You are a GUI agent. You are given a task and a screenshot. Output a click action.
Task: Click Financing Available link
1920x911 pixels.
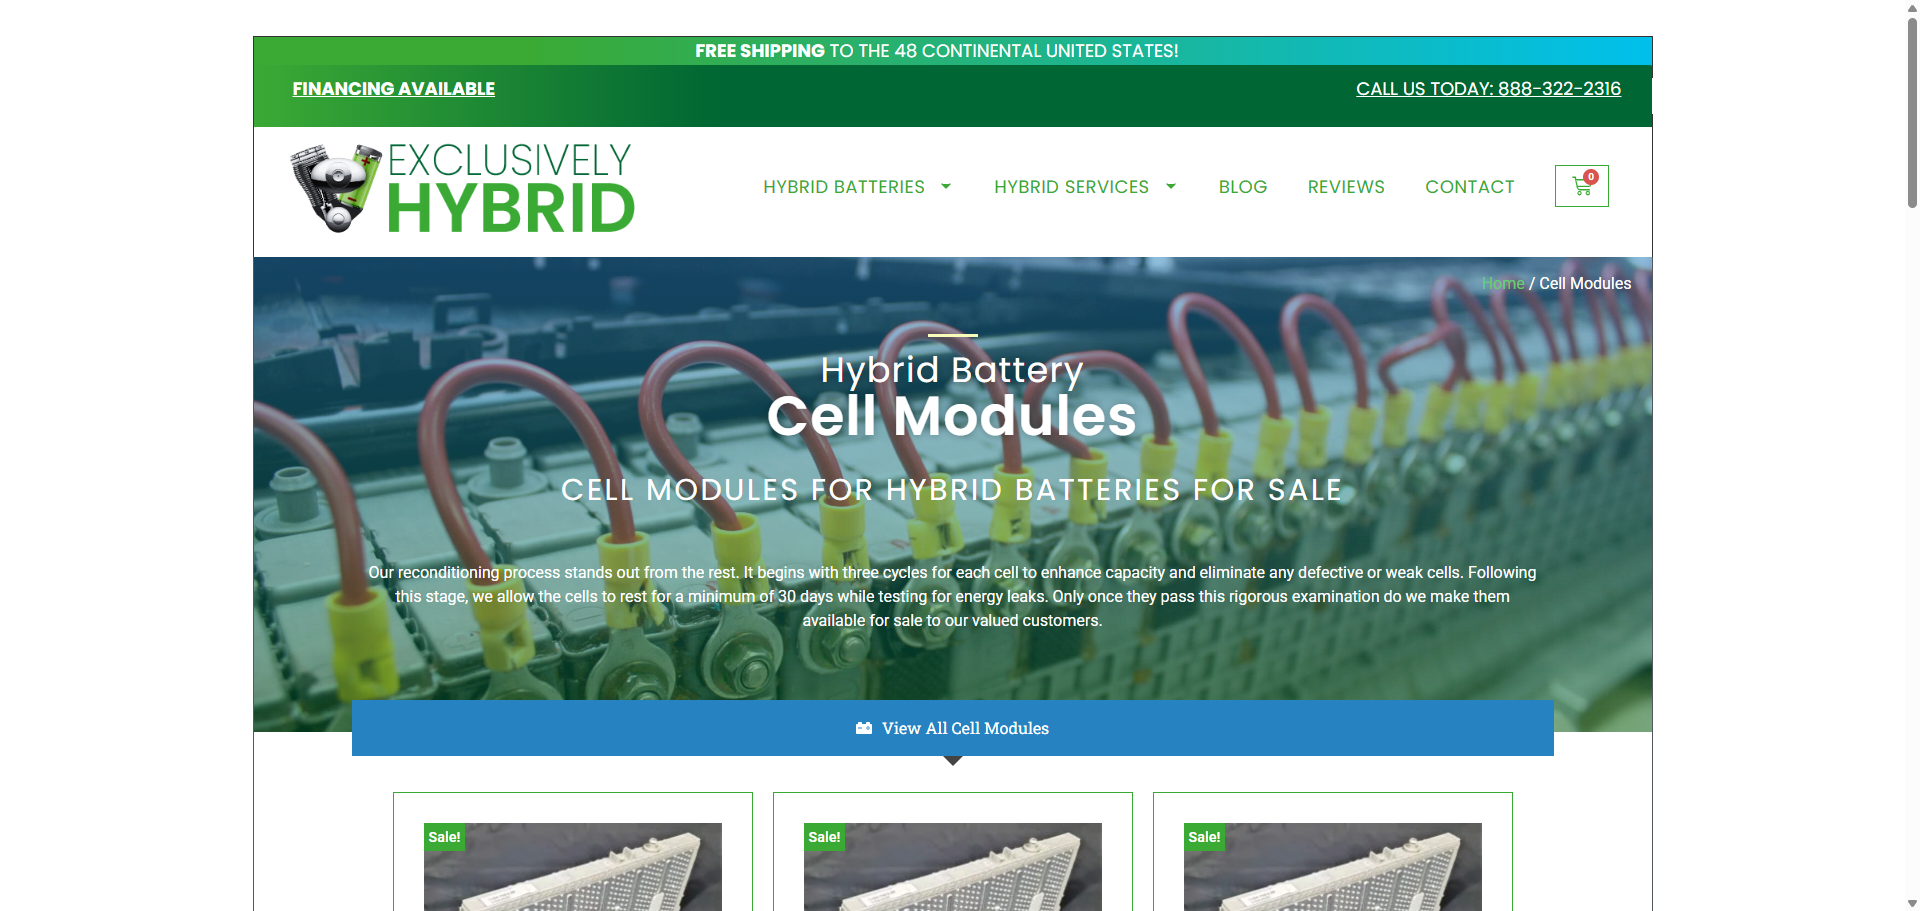point(394,89)
